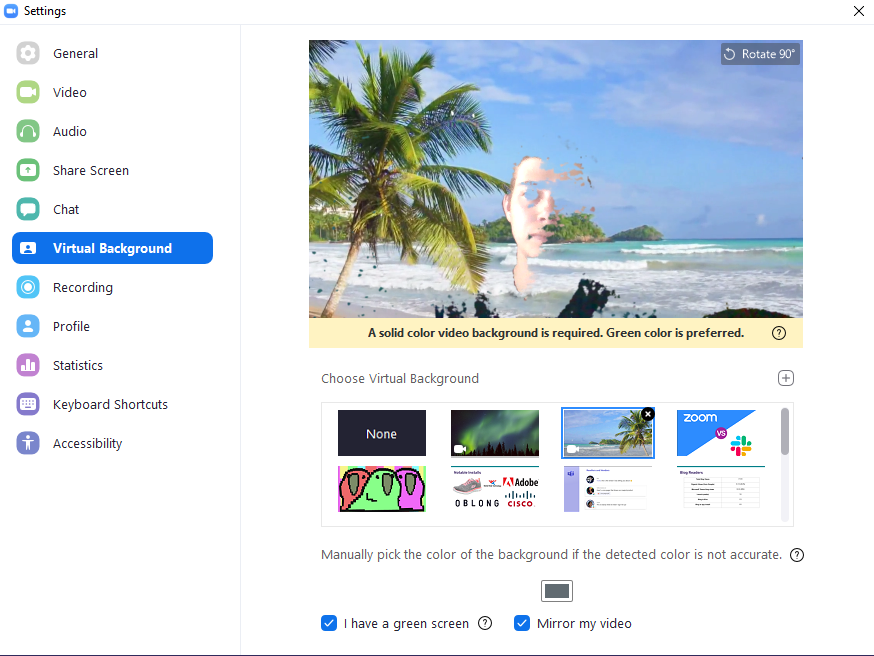Add a new virtual background with plus icon
The width and height of the screenshot is (874, 656).
[x=786, y=378]
